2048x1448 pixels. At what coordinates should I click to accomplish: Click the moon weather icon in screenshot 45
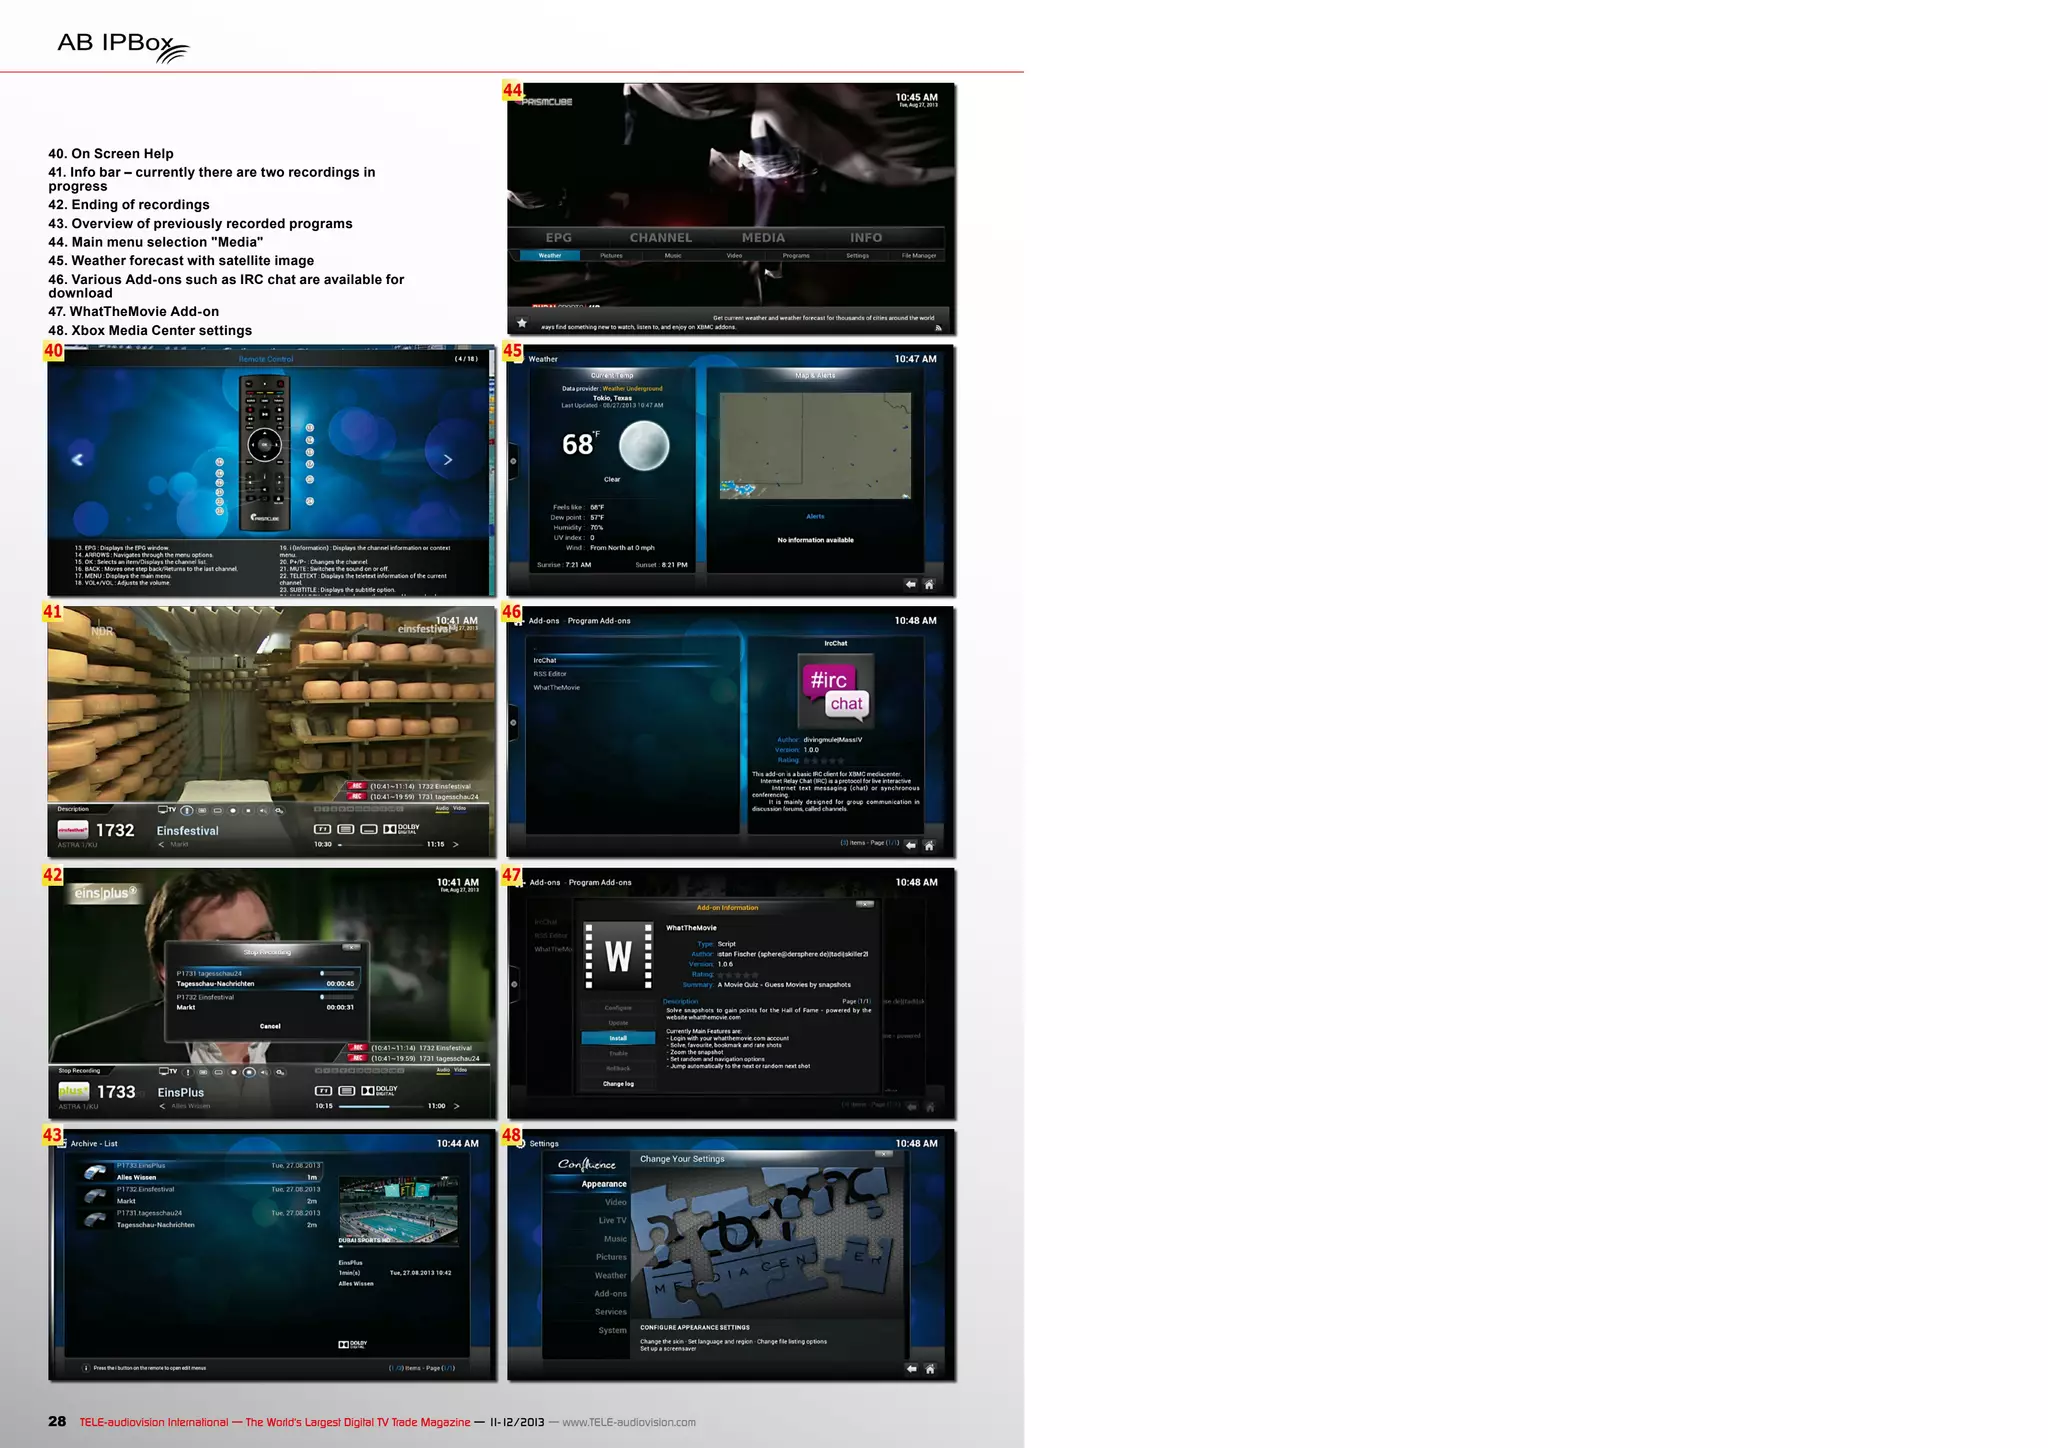tap(643, 445)
